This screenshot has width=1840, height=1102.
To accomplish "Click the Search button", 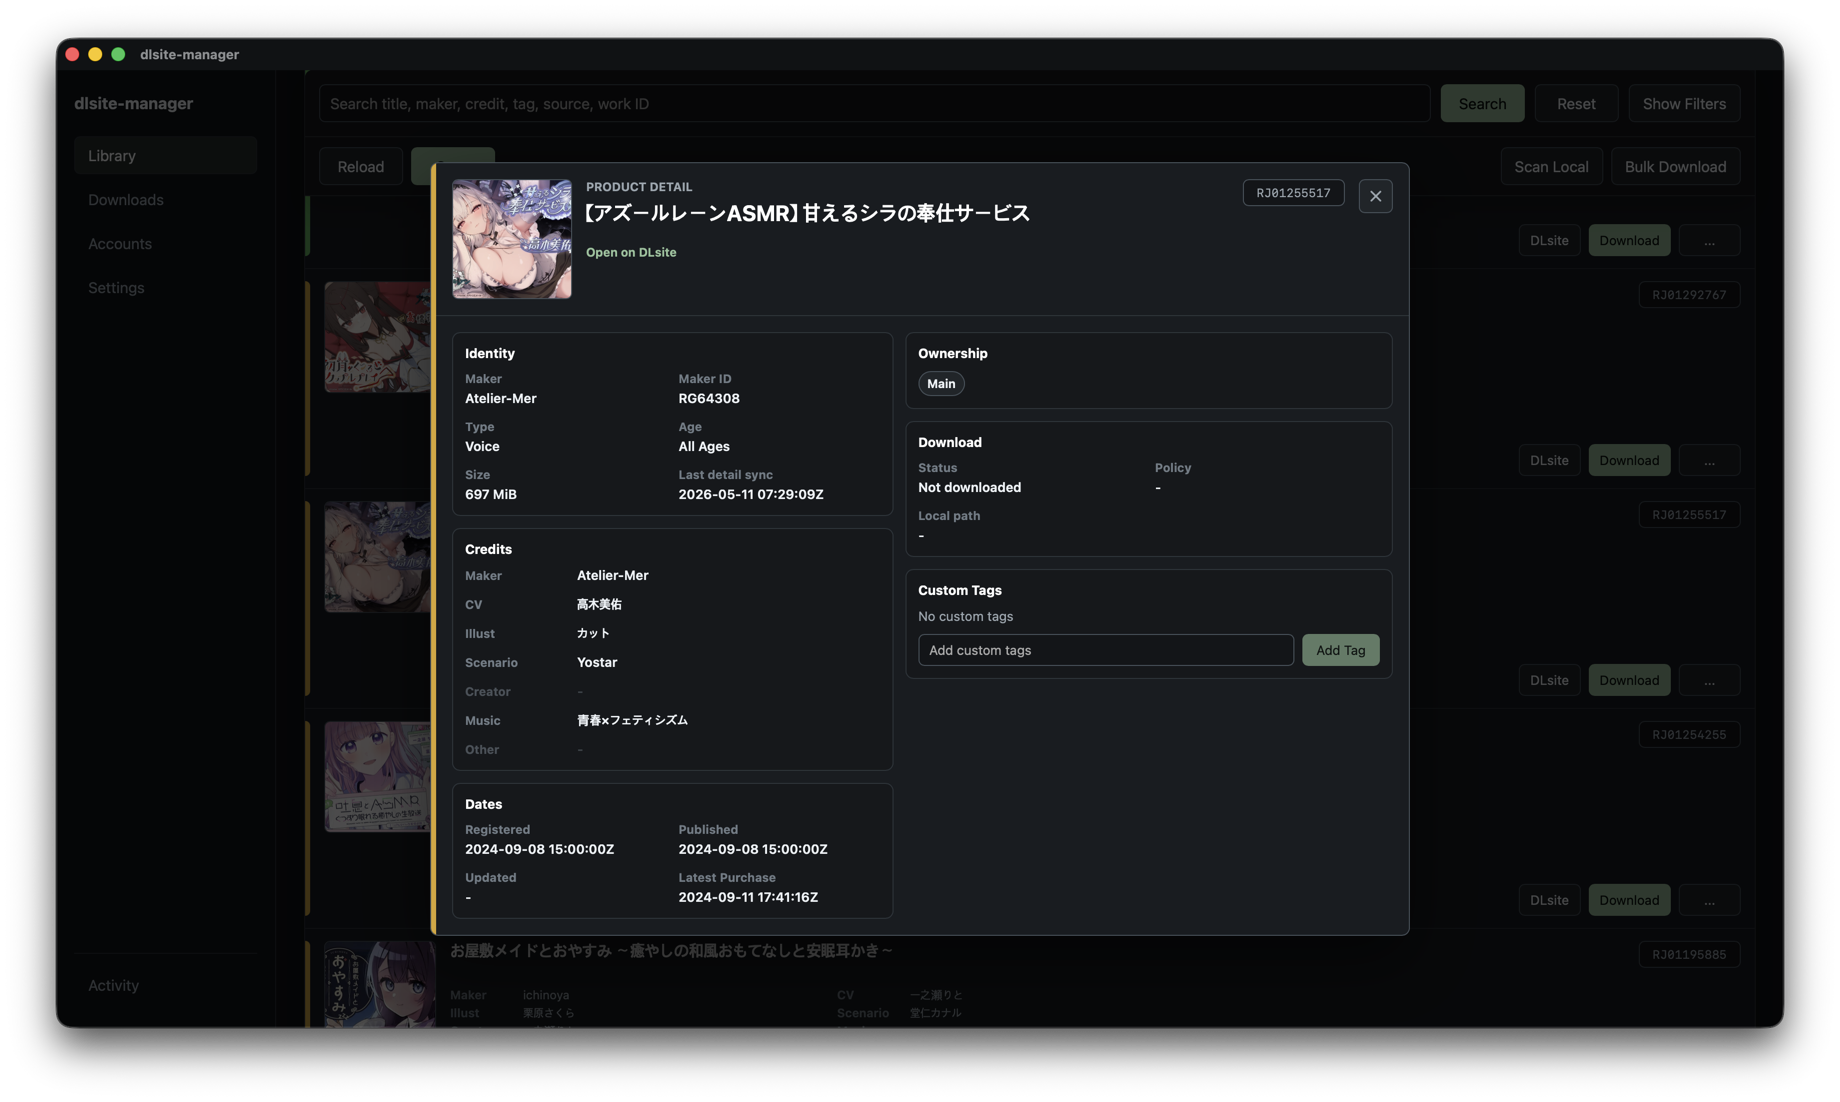I will 1482,103.
